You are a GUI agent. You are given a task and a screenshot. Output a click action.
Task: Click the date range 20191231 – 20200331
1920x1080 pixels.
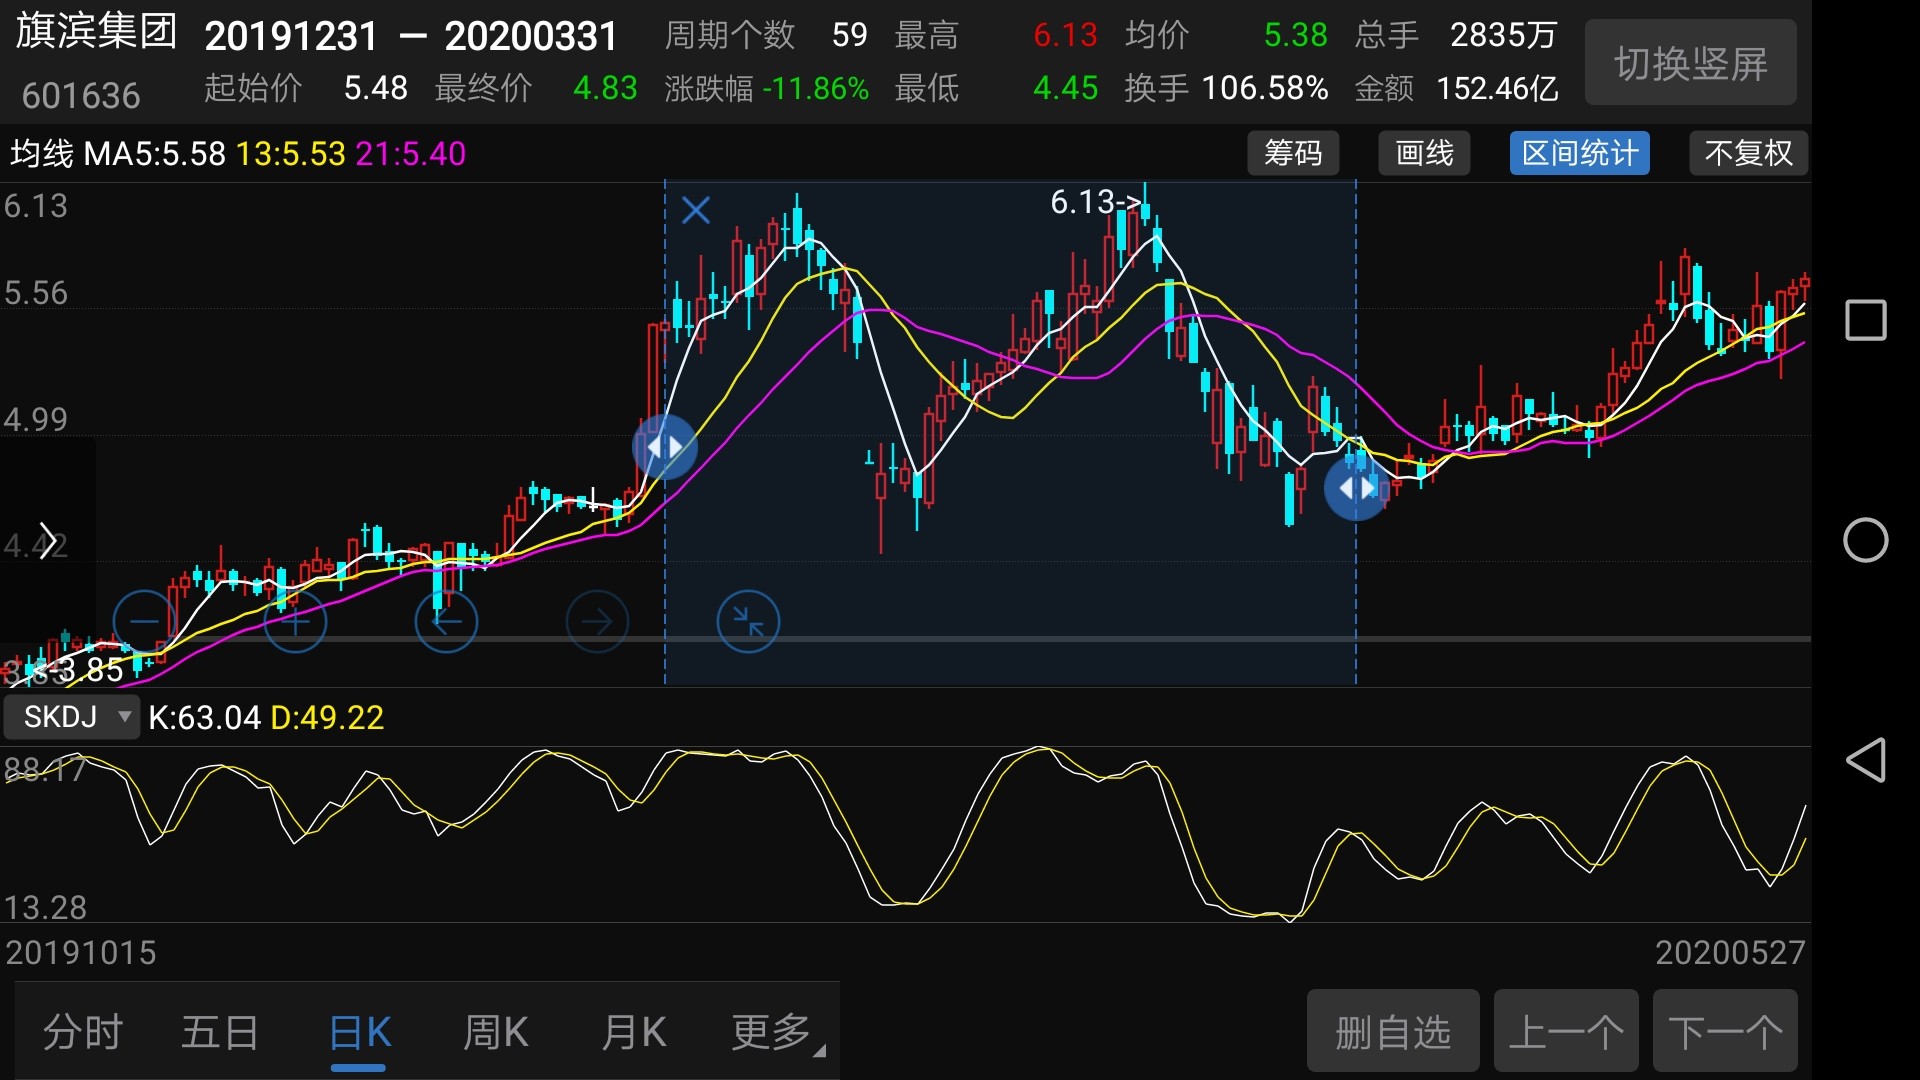[411, 37]
